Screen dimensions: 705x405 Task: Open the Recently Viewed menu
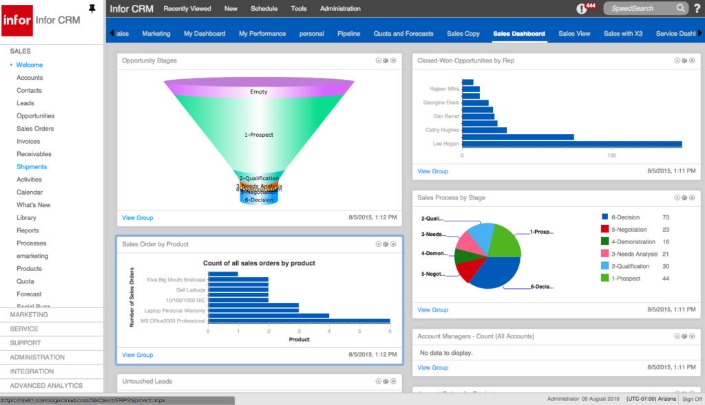click(187, 8)
